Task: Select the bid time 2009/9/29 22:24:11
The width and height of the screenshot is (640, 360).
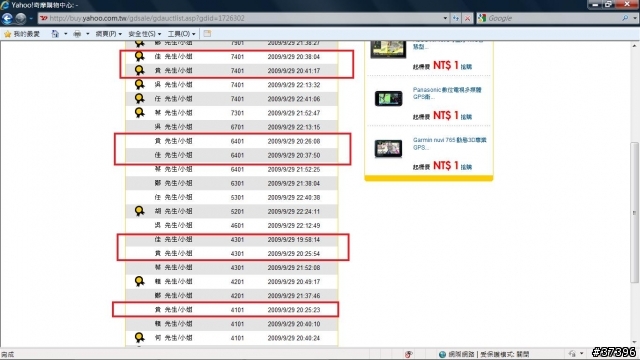Action: point(293,211)
